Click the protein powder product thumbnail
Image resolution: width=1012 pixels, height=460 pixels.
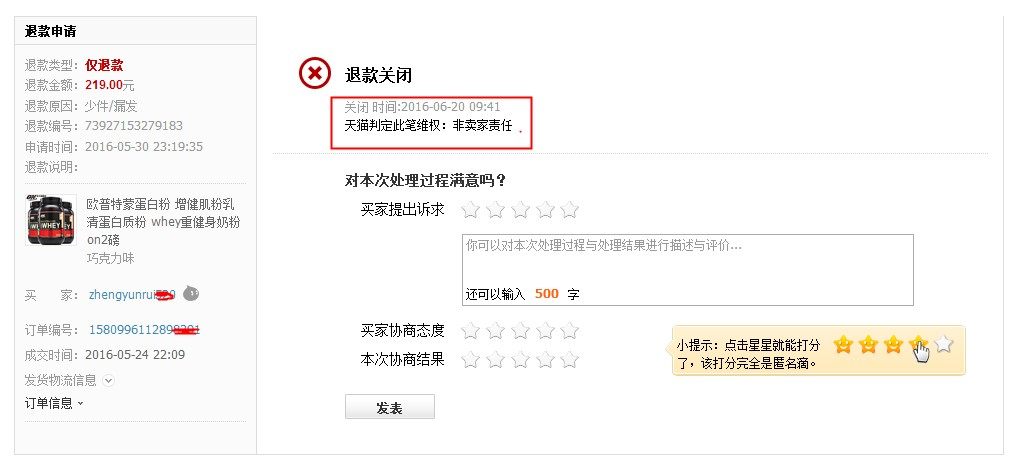tap(51, 219)
